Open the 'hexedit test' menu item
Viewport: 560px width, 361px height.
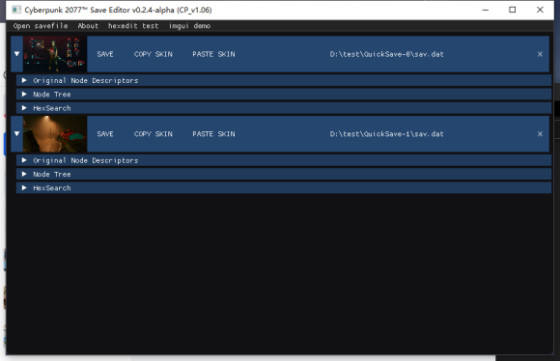133,26
